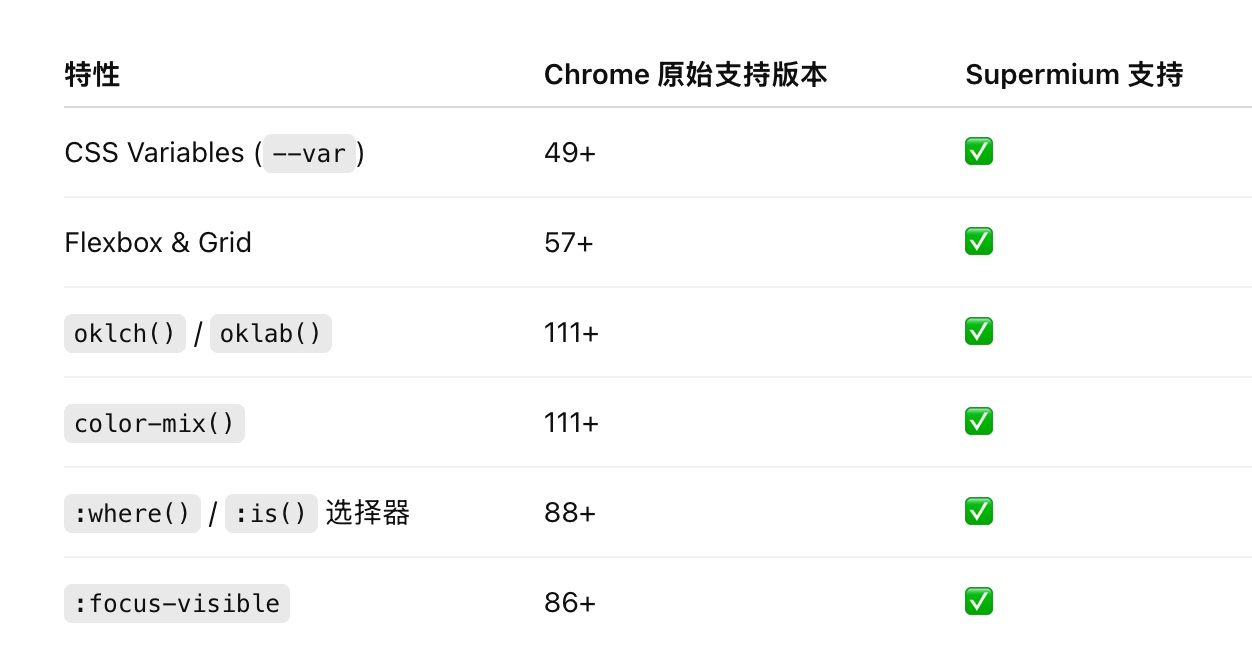Click the checkmark in the :focus-visible row
Screen dimensions: 1252x666
(x=979, y=602)
